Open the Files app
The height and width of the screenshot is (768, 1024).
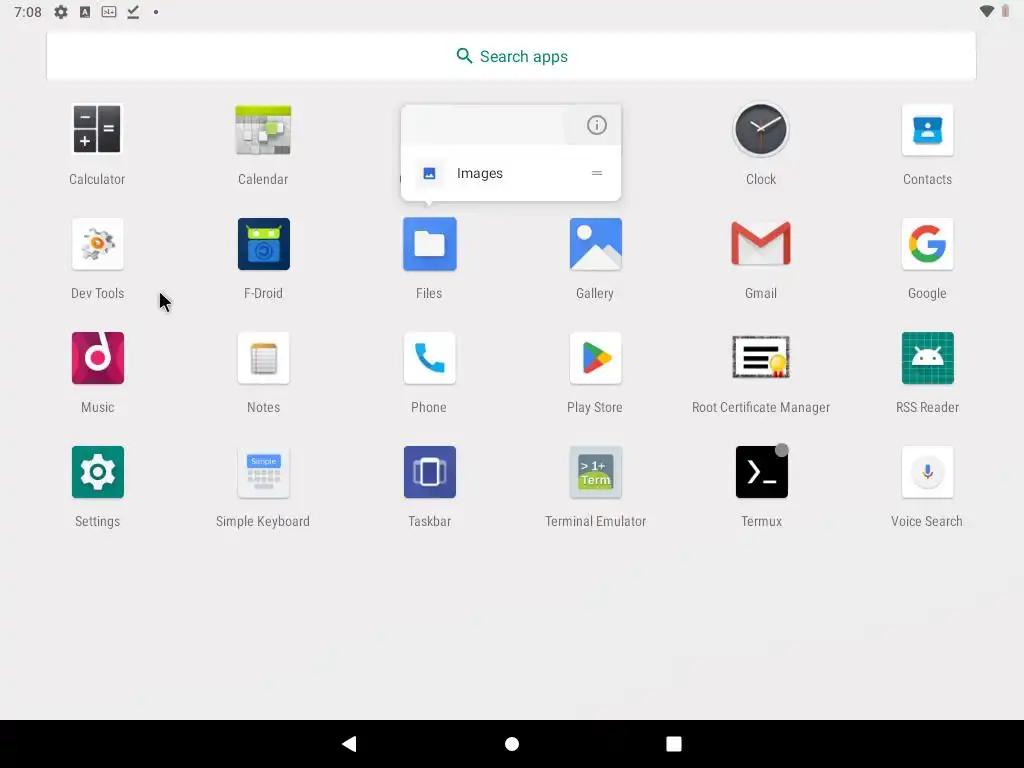(429, 244)
